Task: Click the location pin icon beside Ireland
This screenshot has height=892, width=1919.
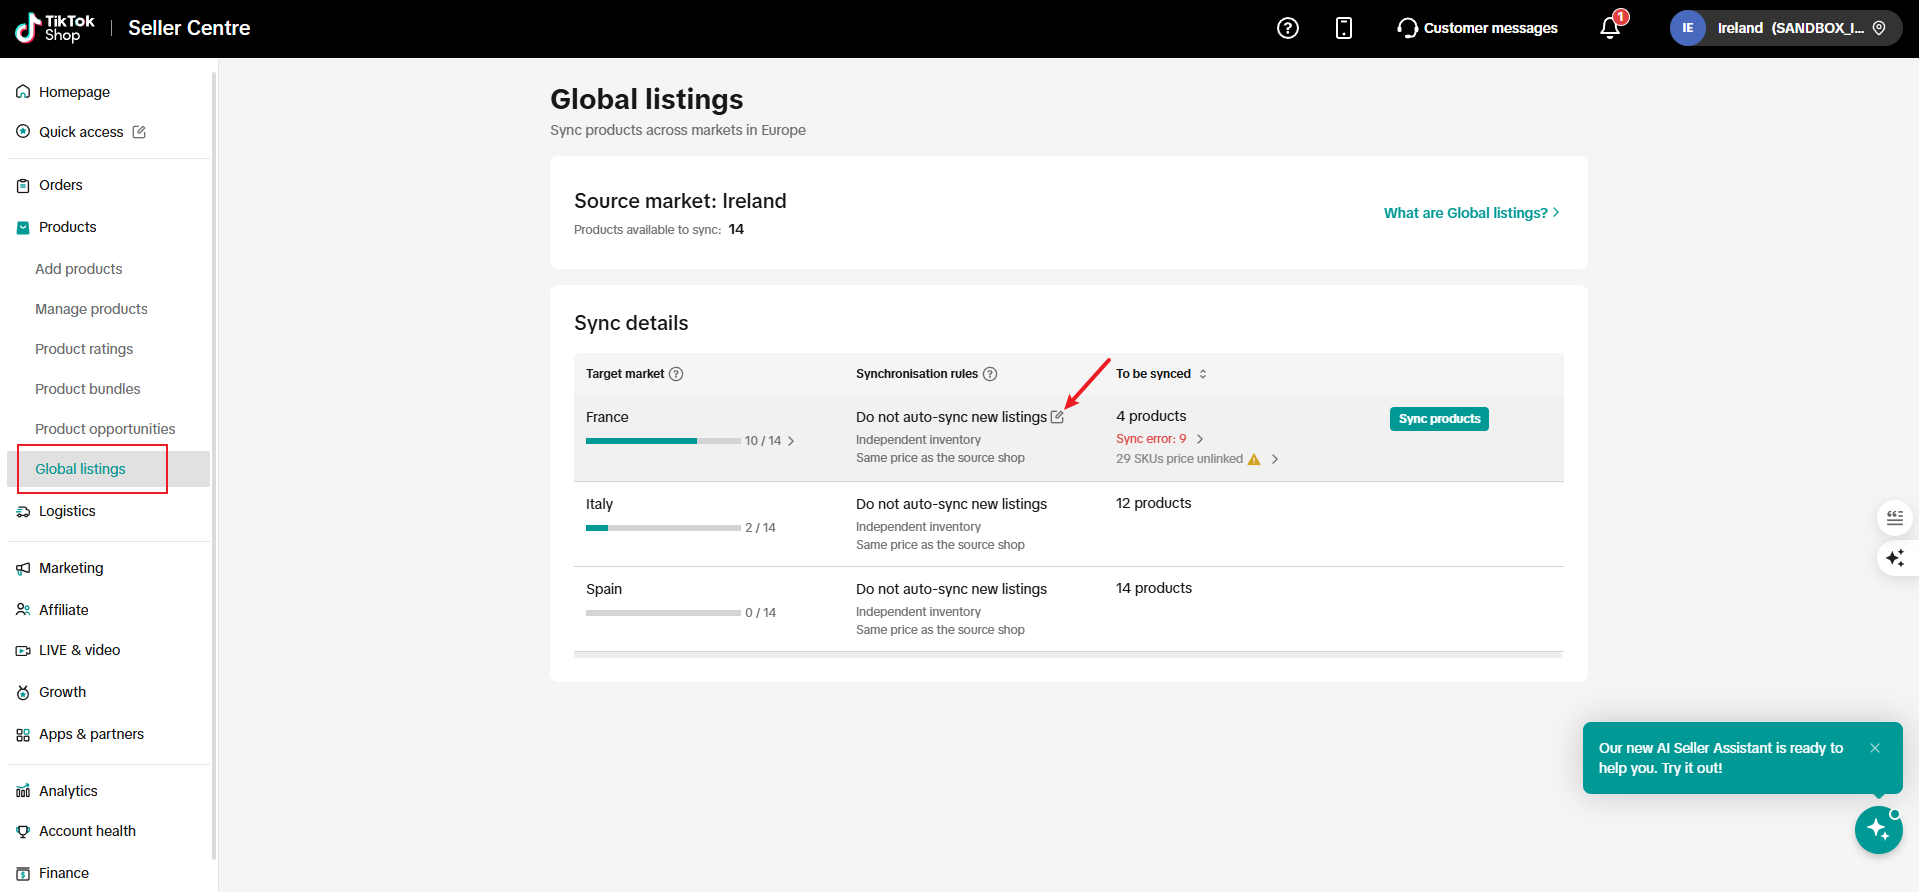Action: (1879, 28)
